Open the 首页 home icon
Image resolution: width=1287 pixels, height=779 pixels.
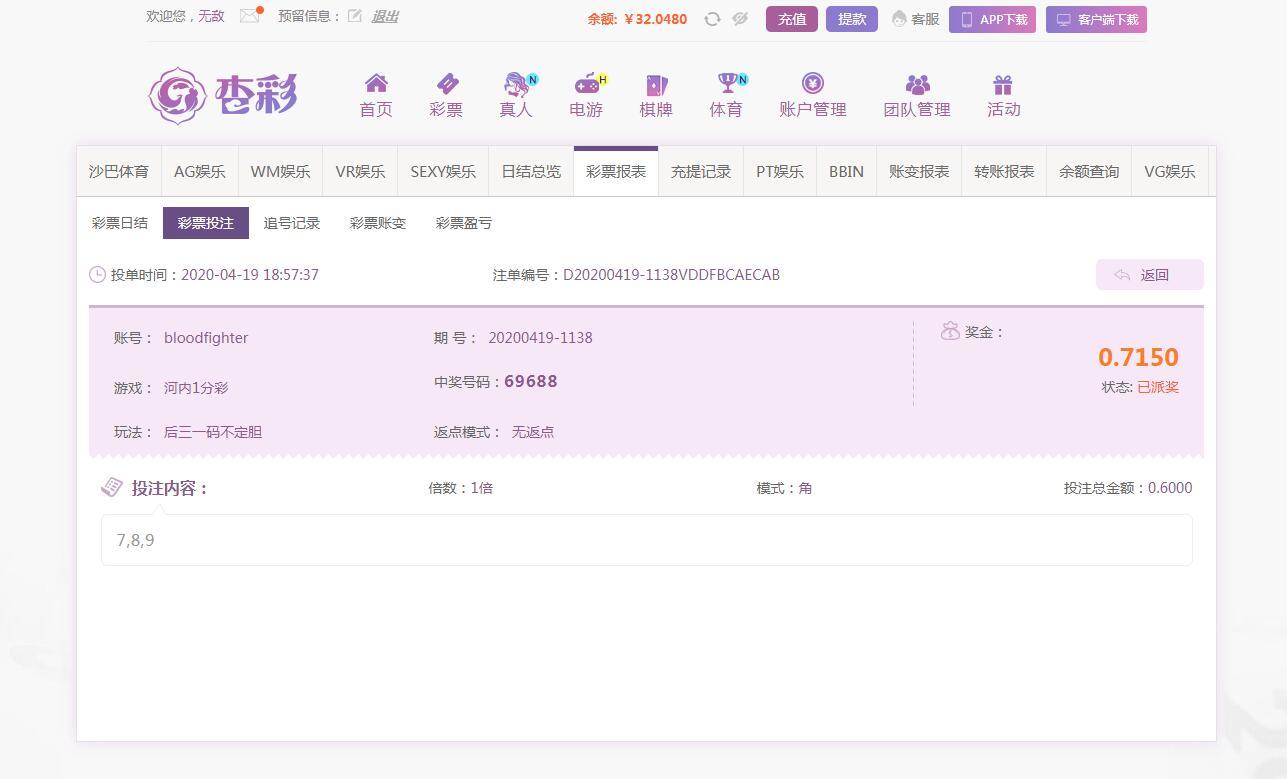tap(376, 85)
